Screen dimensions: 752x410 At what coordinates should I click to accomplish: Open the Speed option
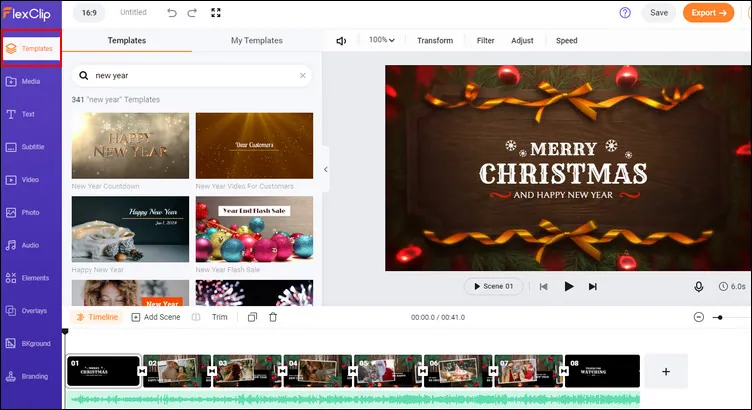[x=566, y=41]
